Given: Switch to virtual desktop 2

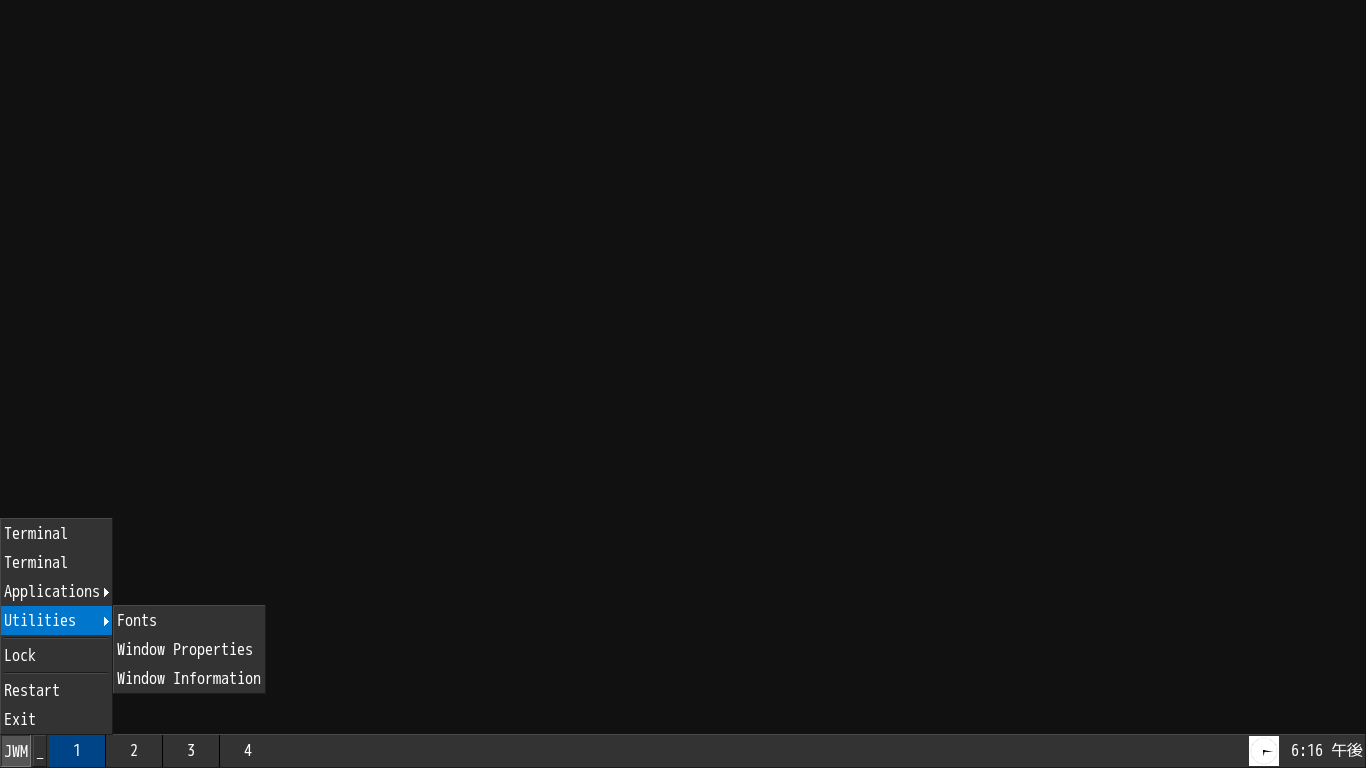Looking at the screenshot, I should click(134, 751).
